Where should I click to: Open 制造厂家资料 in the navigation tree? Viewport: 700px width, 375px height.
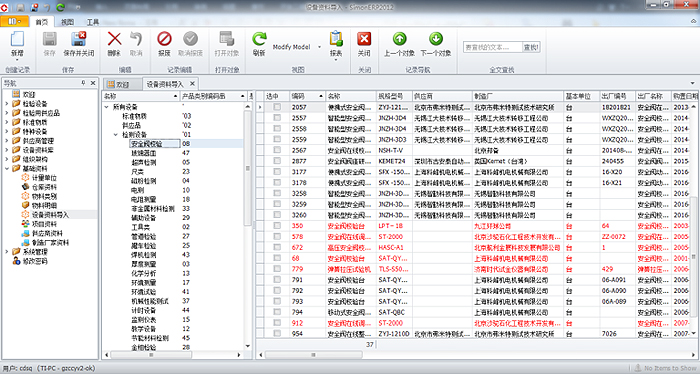50,243
